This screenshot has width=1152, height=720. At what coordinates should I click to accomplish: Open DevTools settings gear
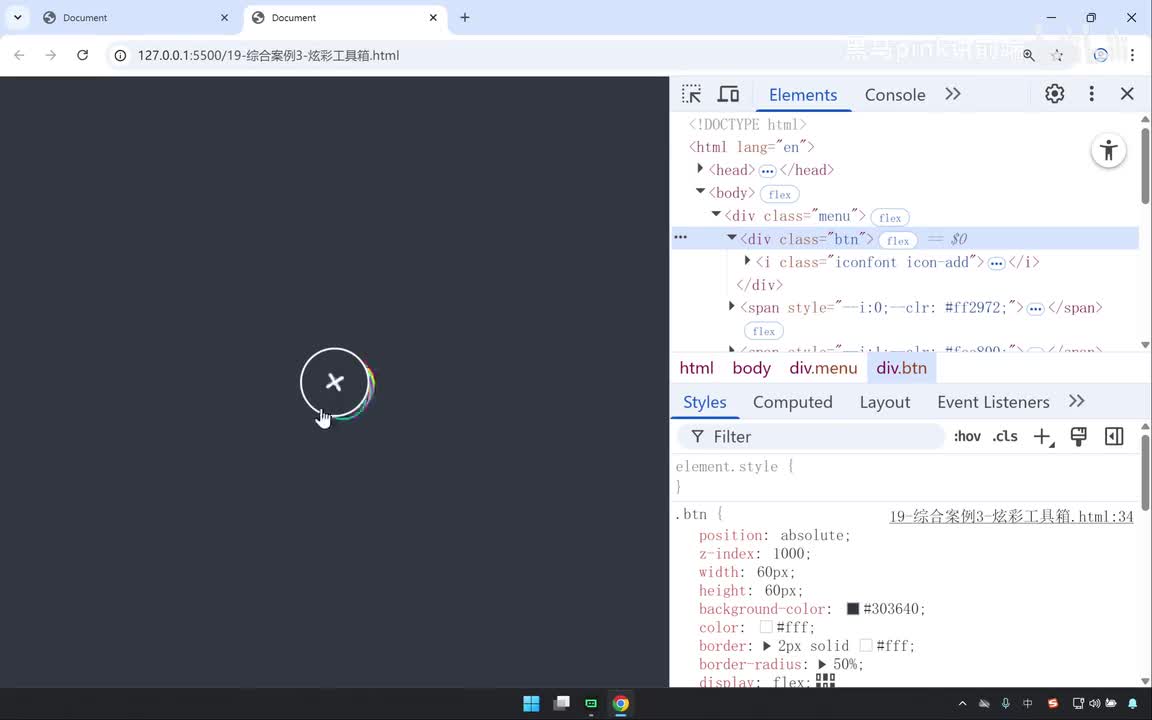coord(1054,93)
